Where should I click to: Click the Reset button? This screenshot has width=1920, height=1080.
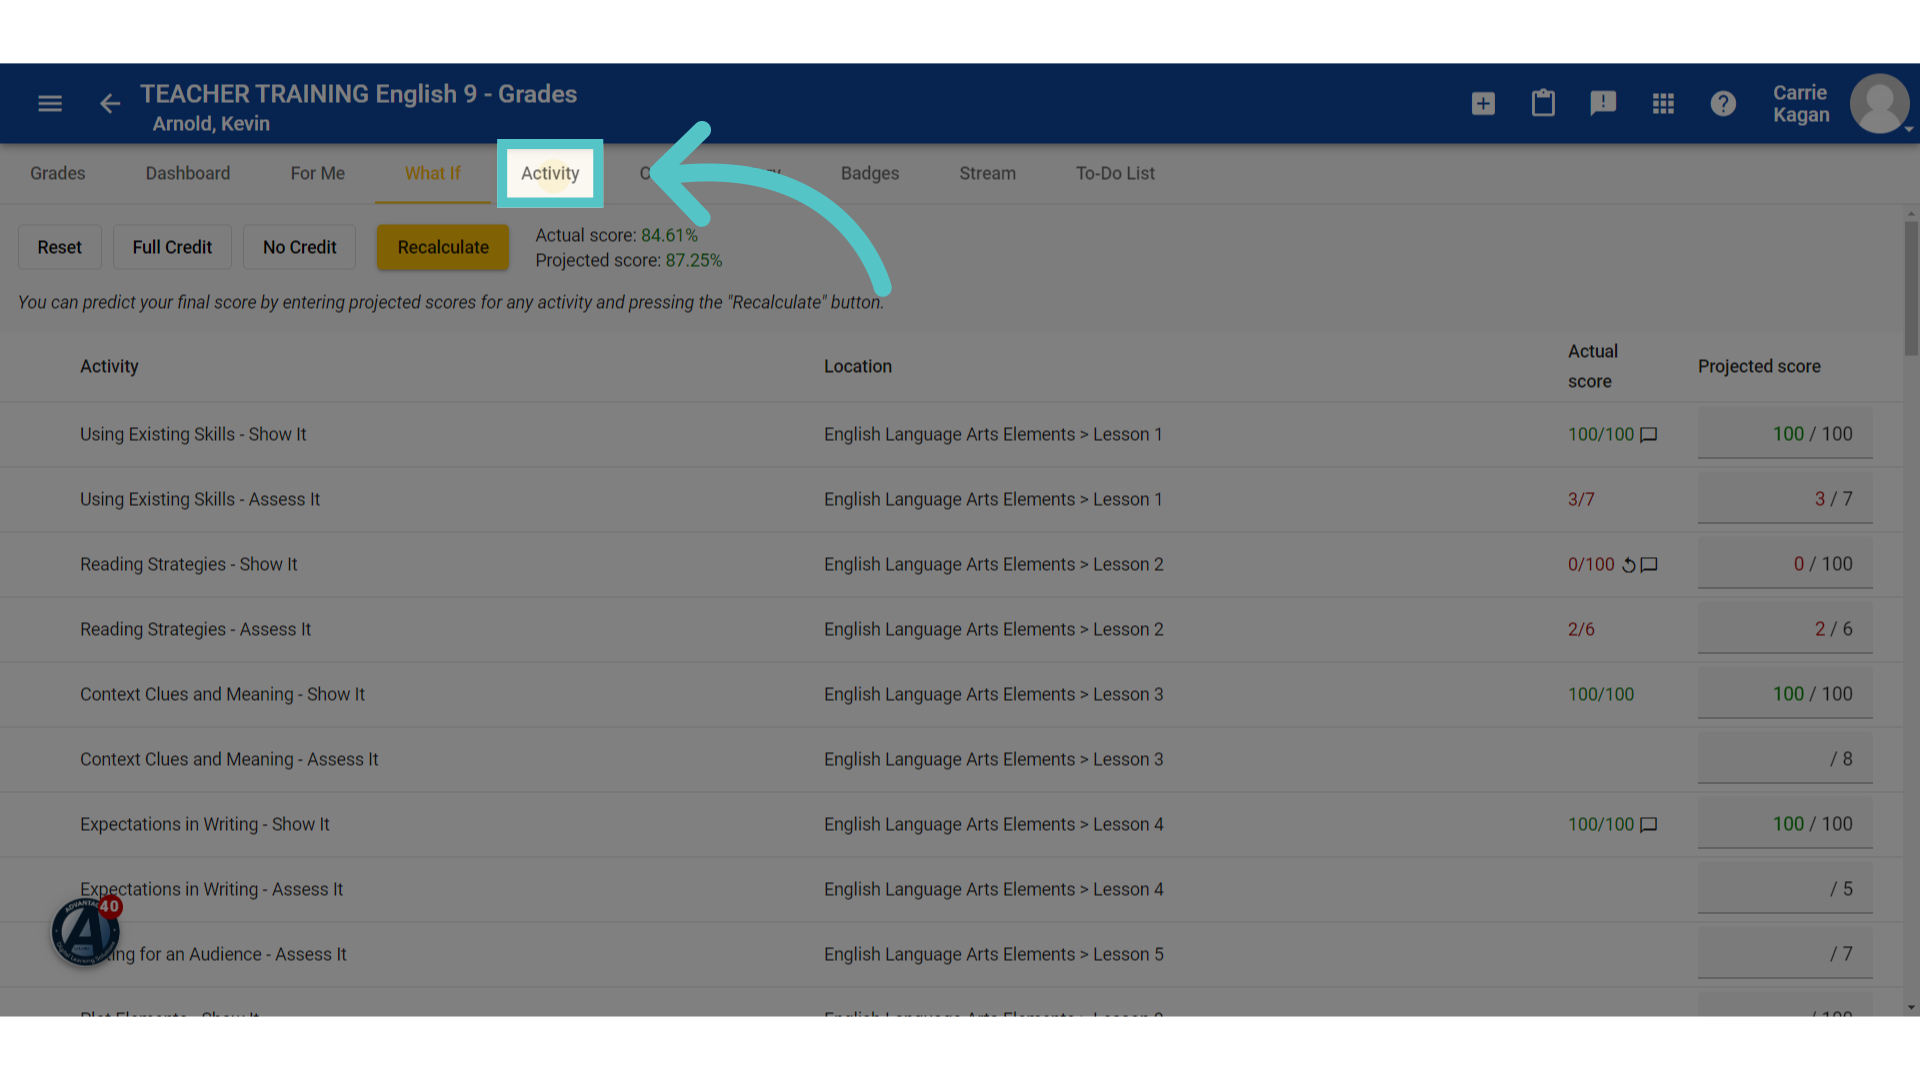point(60,247)
